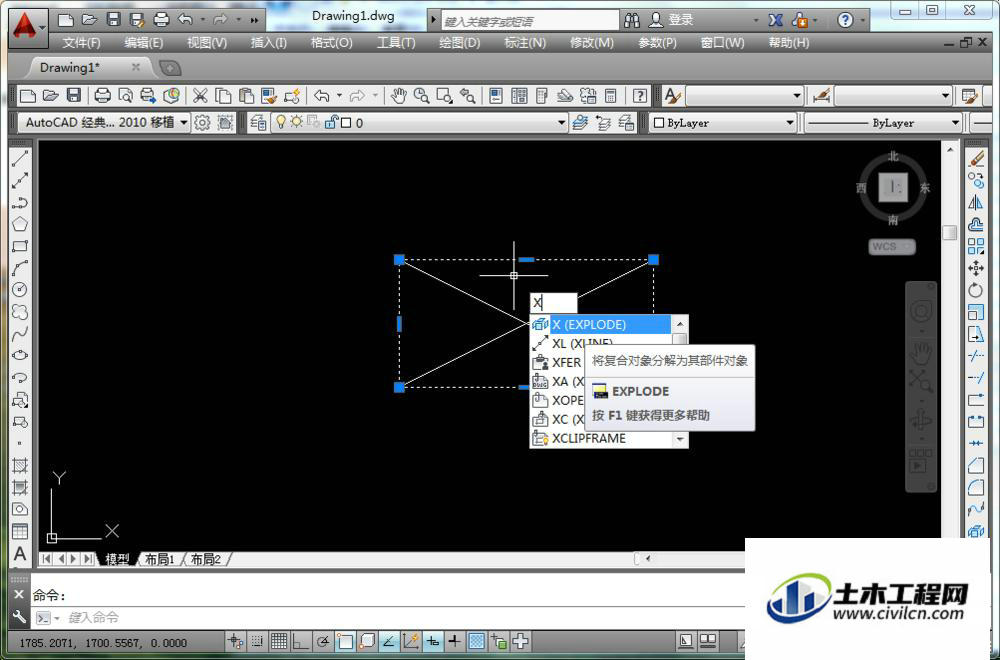Add a new drawing tab button
The image size is (1000, 660).
(170, 68)
